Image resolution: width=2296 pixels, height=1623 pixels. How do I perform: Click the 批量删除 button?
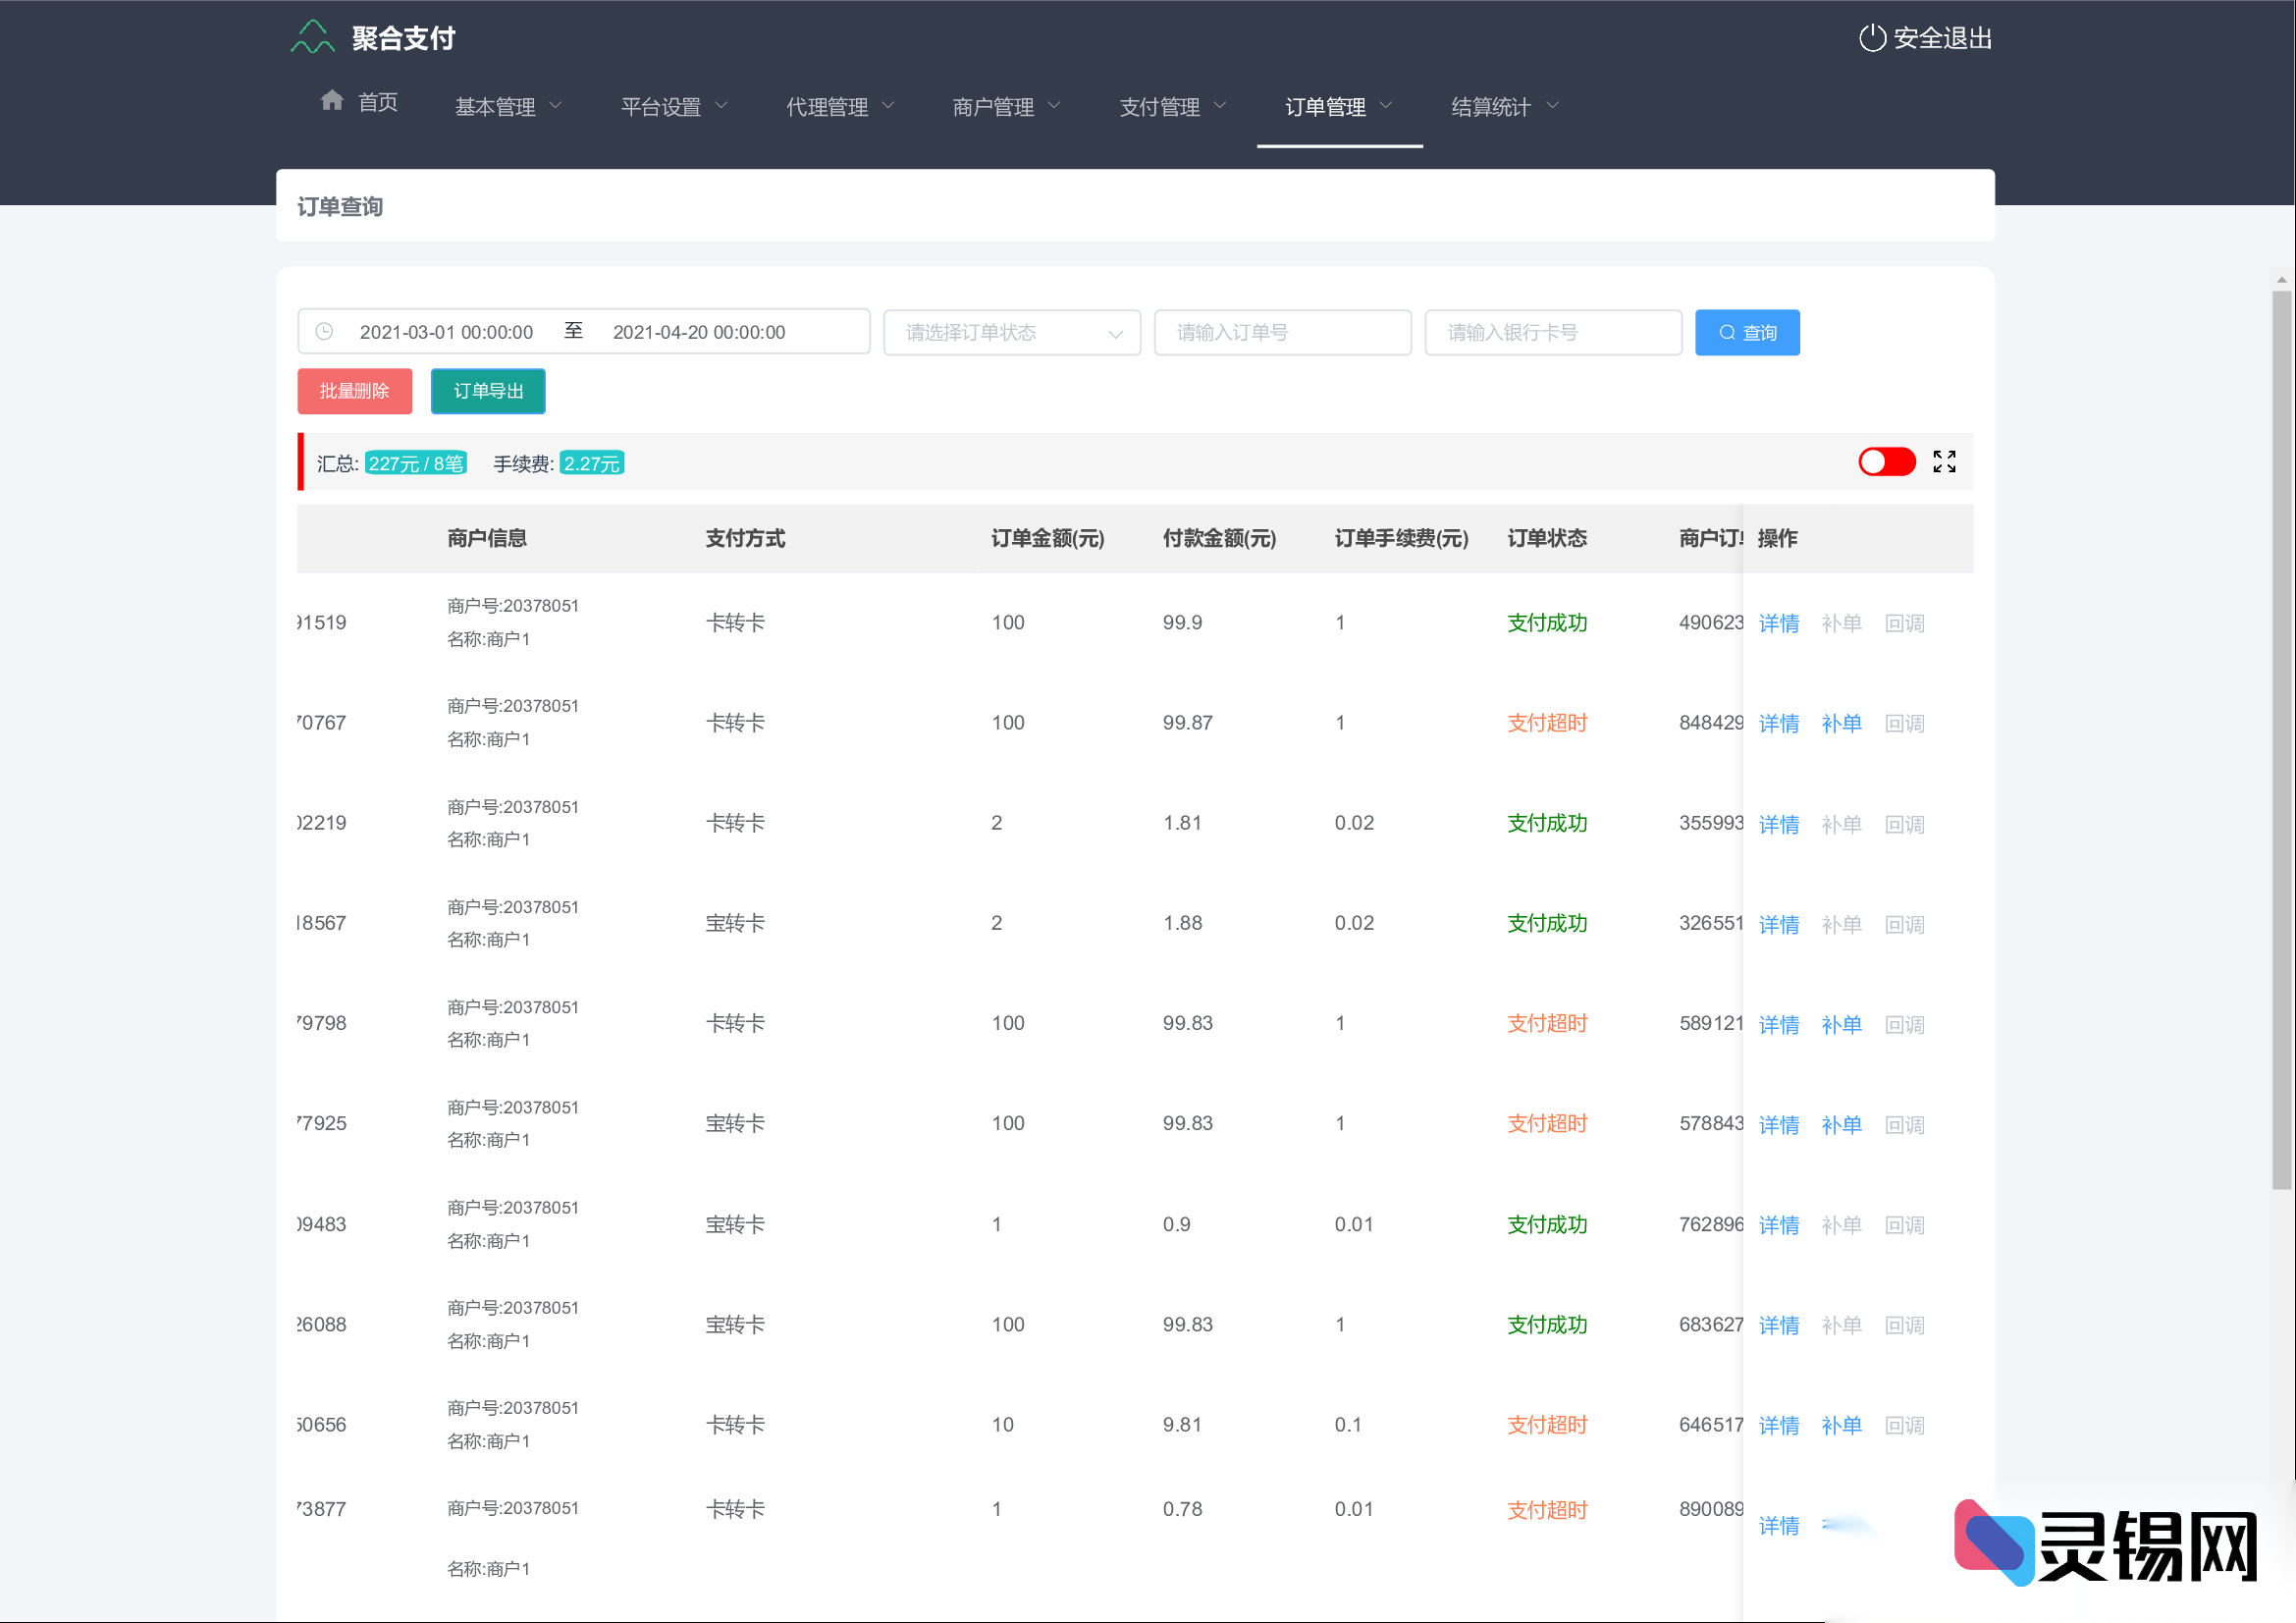(354, 391)
